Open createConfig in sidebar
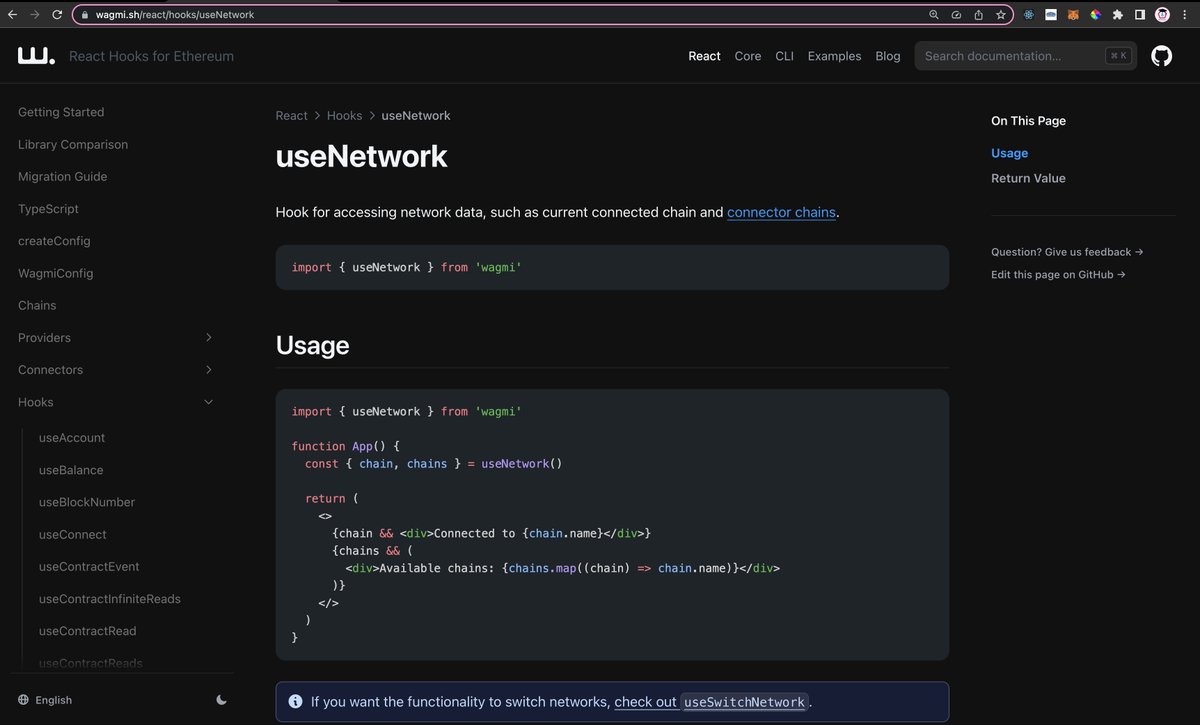Screen dimensions: 1200x725 (x=54, y=241)
